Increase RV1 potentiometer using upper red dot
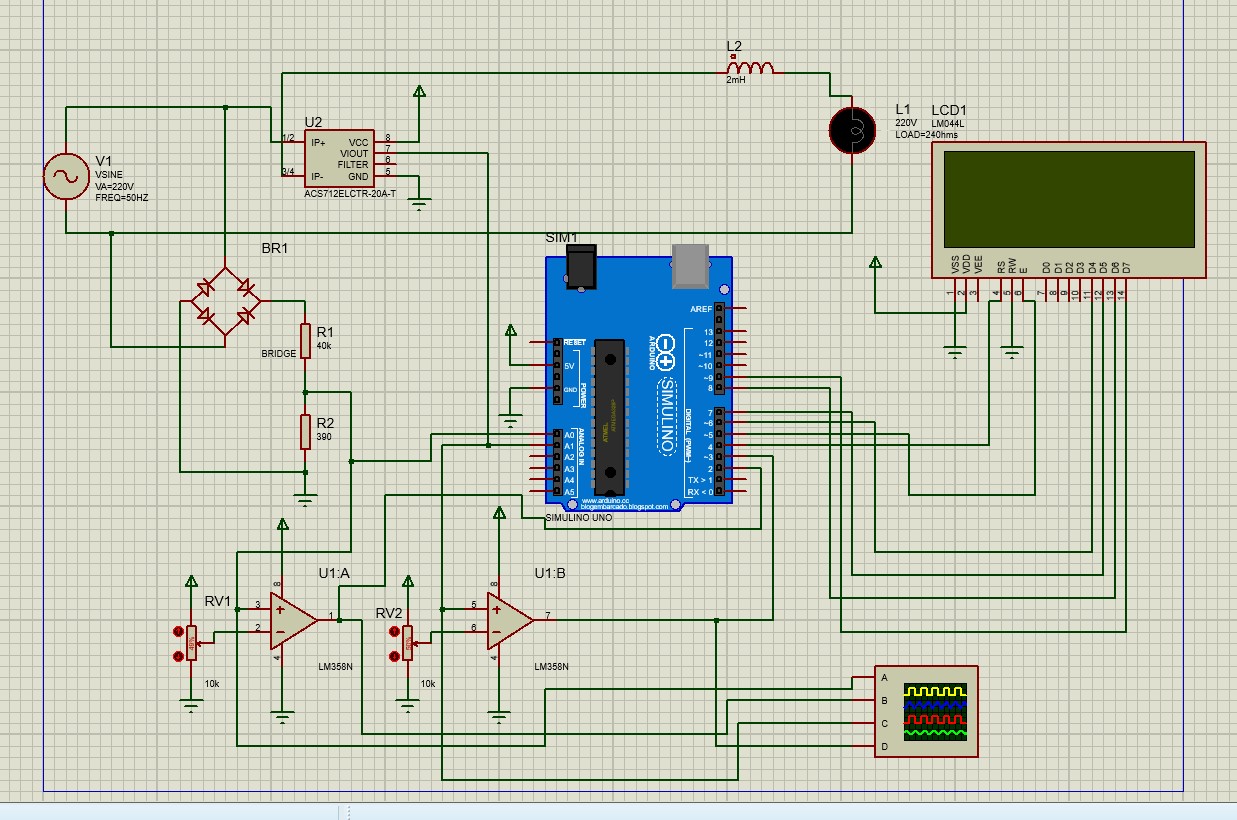1237x820 pixels. [178, 632]
